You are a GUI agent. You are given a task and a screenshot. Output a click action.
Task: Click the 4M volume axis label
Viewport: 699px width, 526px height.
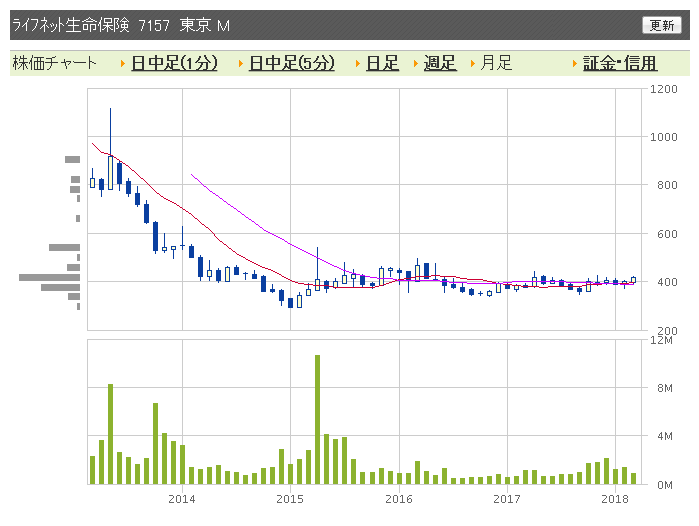click(665, 436)
